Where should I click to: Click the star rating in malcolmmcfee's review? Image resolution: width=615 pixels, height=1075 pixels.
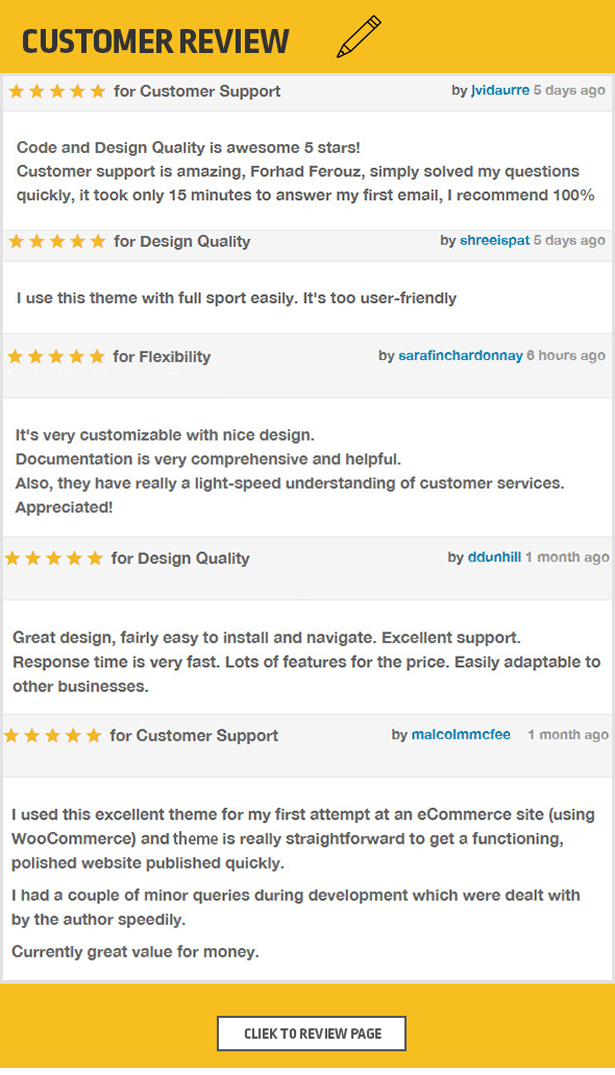pyautogui.click(x=53, y=736)
